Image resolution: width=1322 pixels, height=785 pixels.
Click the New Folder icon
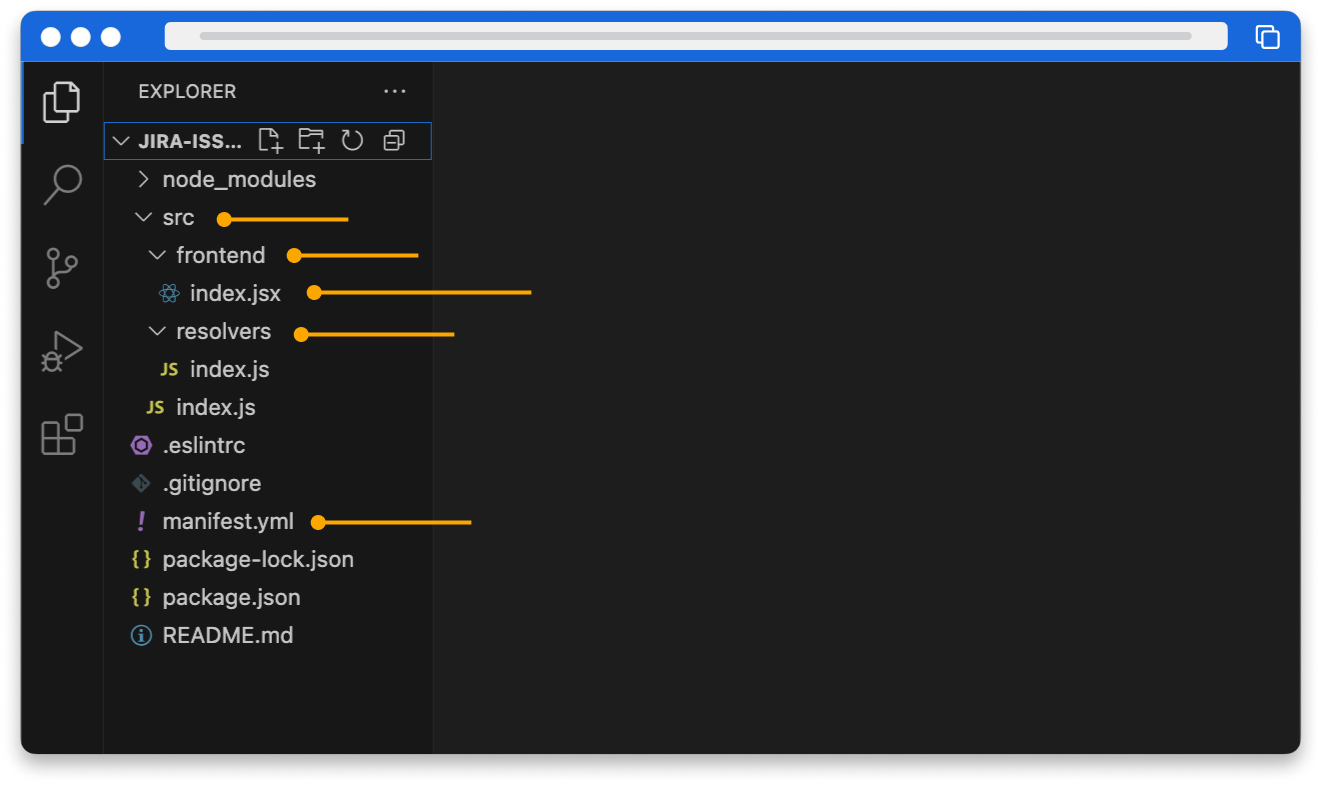tap(312, 140)
